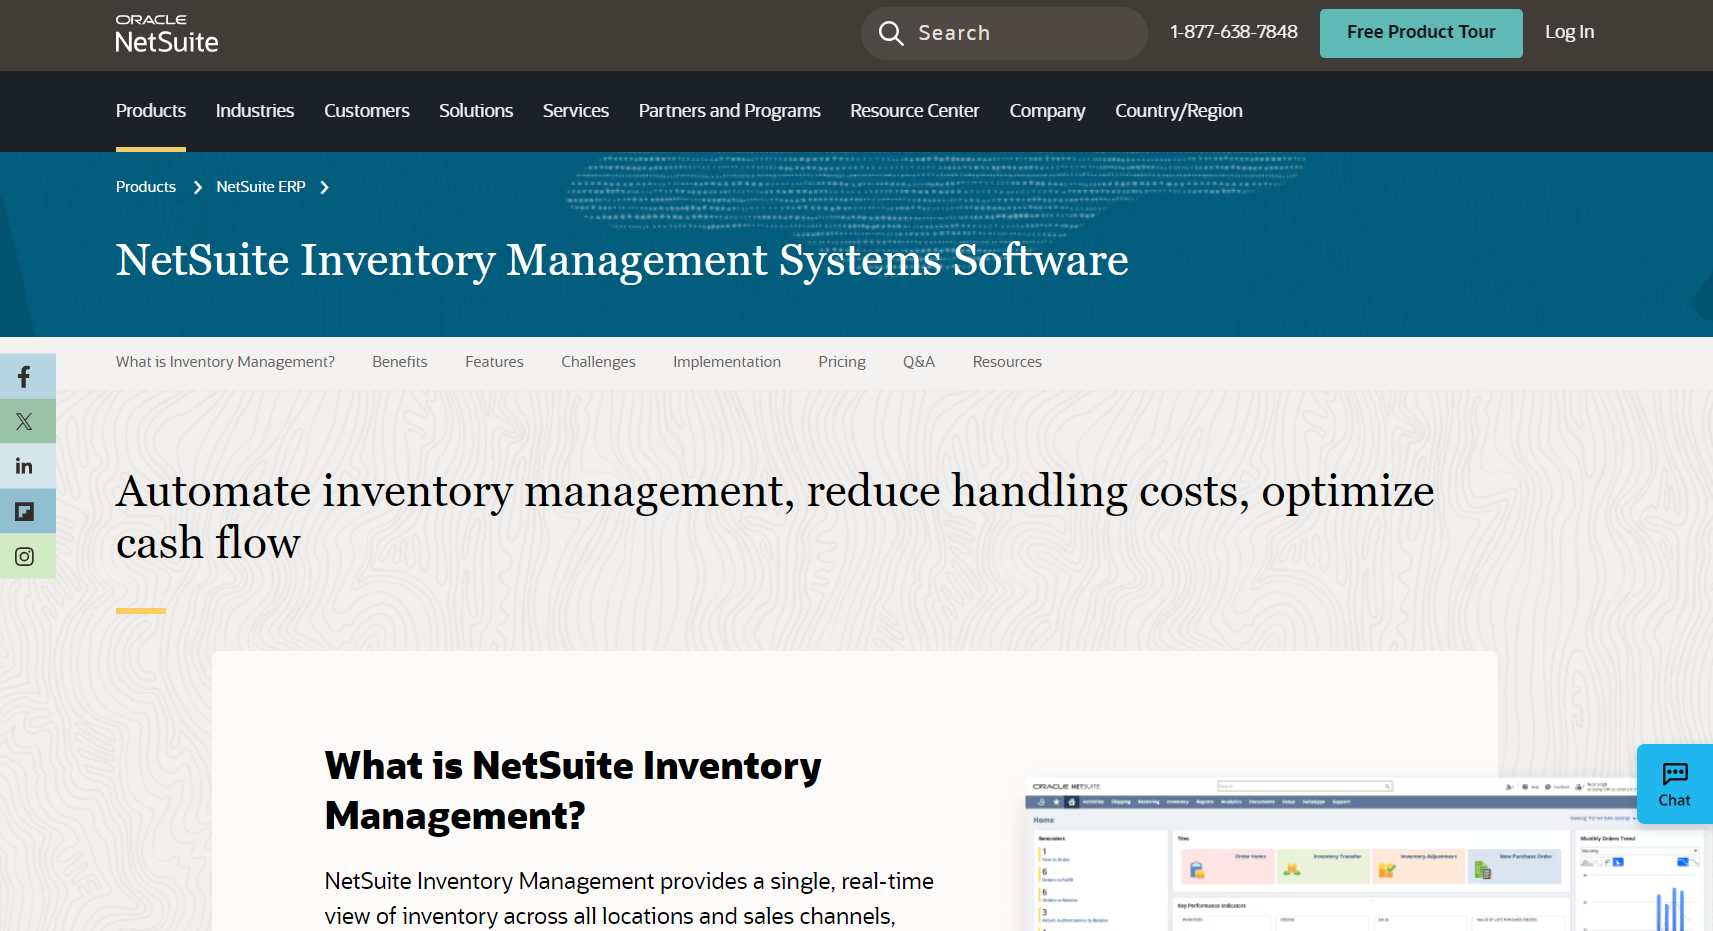This screenshot has height=931, width=1713.
Task: Open the Solutions menu
Action: click(x=476, y=111)
